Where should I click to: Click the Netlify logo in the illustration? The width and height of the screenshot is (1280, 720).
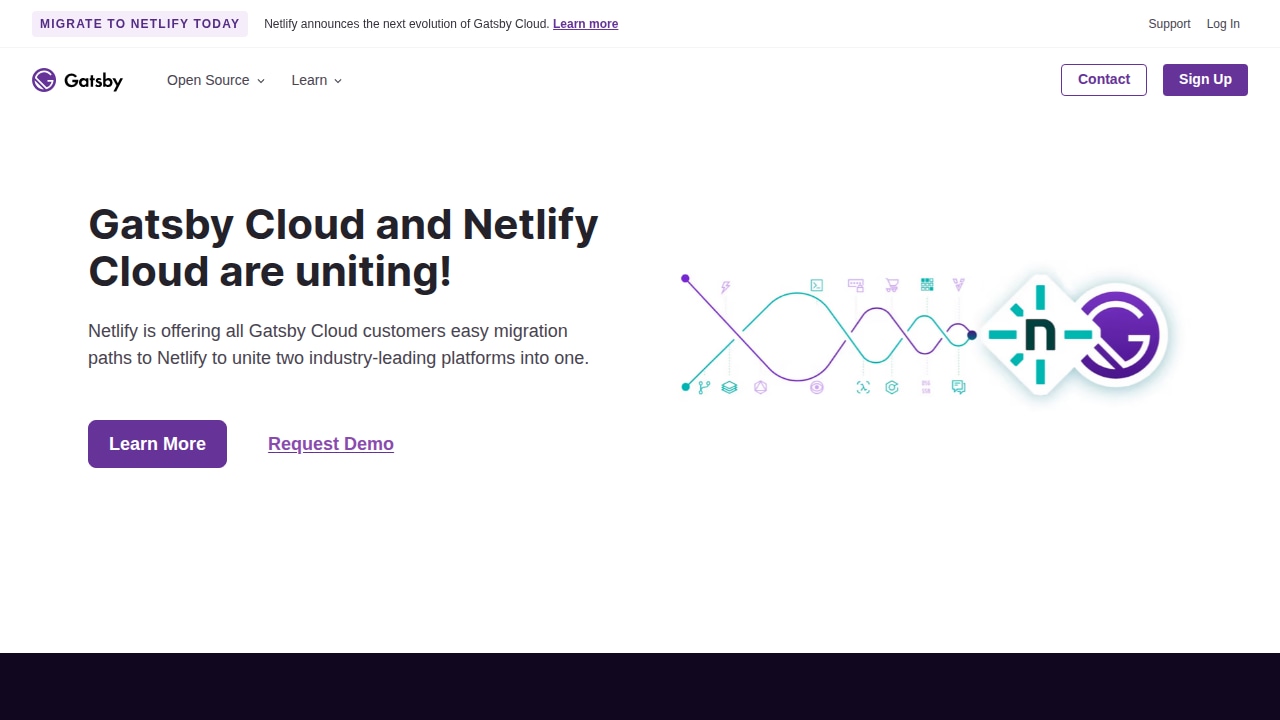tap(1040, 334)
